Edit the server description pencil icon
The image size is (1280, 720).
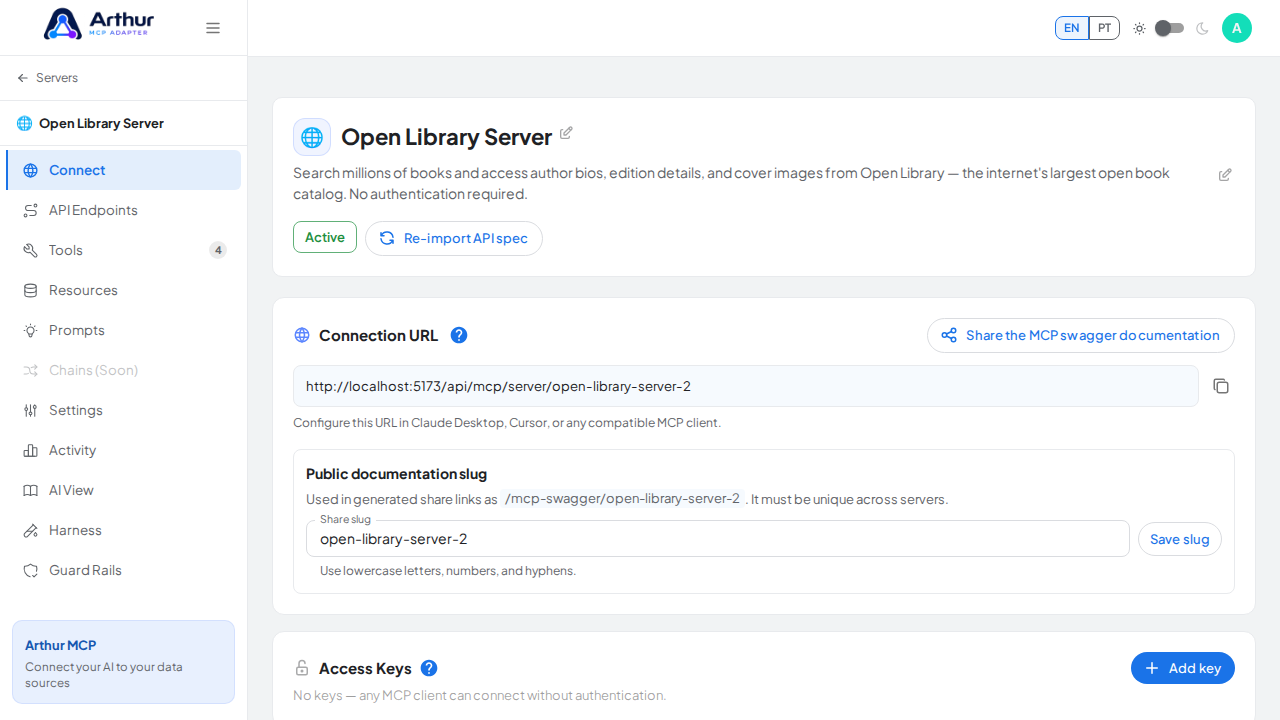[x=1225, y=175]
